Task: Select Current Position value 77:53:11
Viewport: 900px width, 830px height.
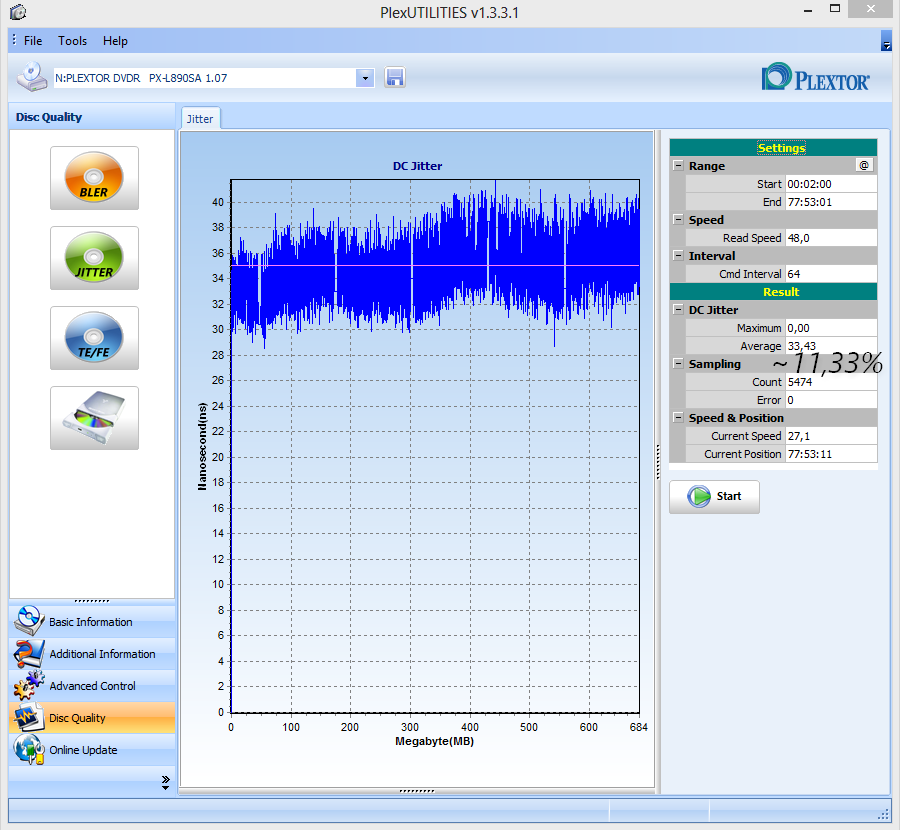Action: [x=831, y=454]
